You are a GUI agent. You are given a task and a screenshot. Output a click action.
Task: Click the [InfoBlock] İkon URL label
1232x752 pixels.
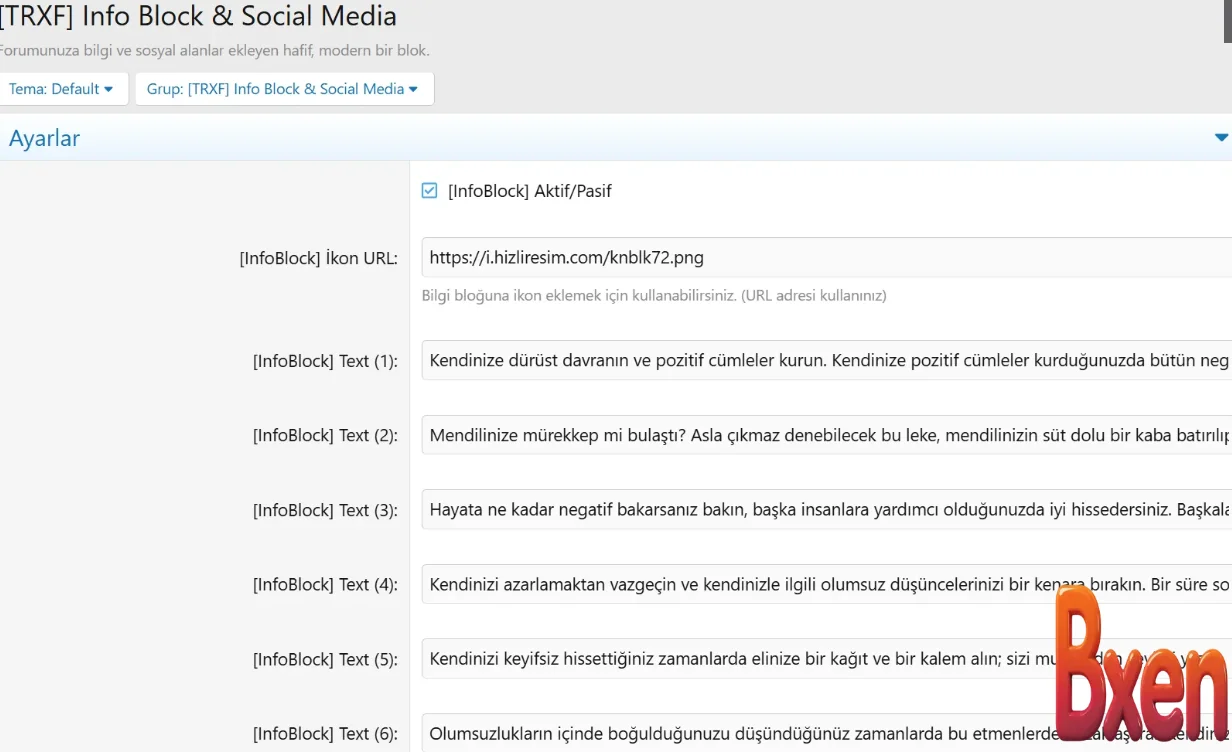[318, 259]
